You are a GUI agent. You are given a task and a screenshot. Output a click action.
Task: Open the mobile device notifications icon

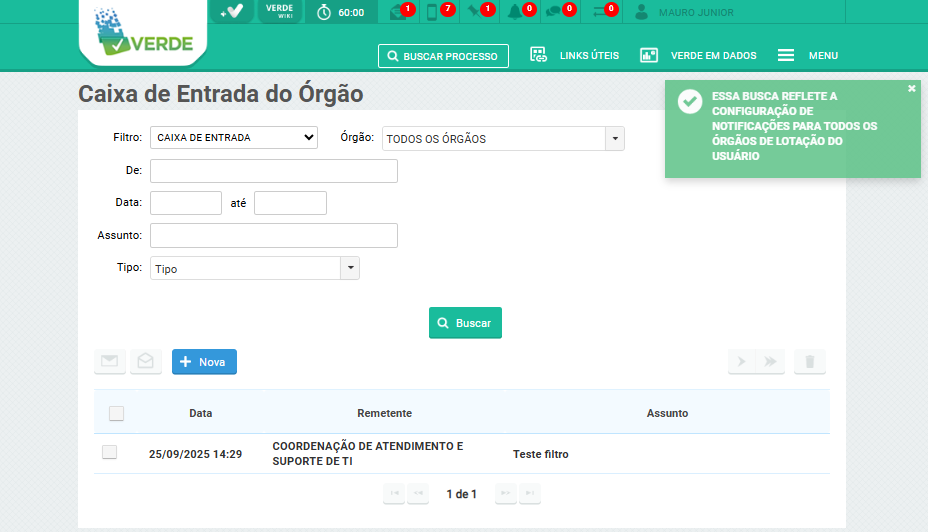tap(434, 12)
